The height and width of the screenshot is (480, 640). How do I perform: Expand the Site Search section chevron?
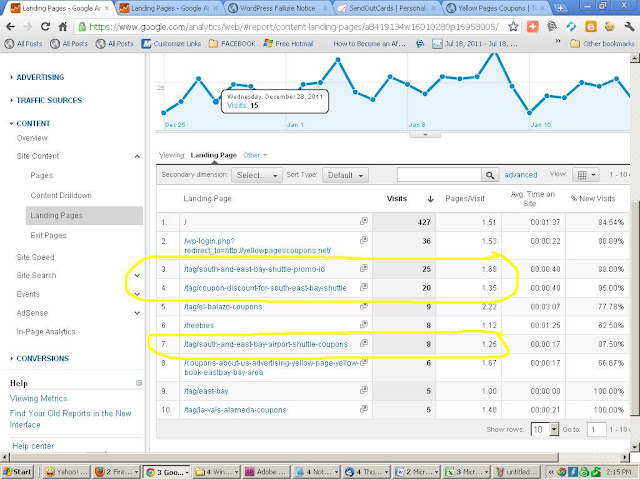[137, 276]
